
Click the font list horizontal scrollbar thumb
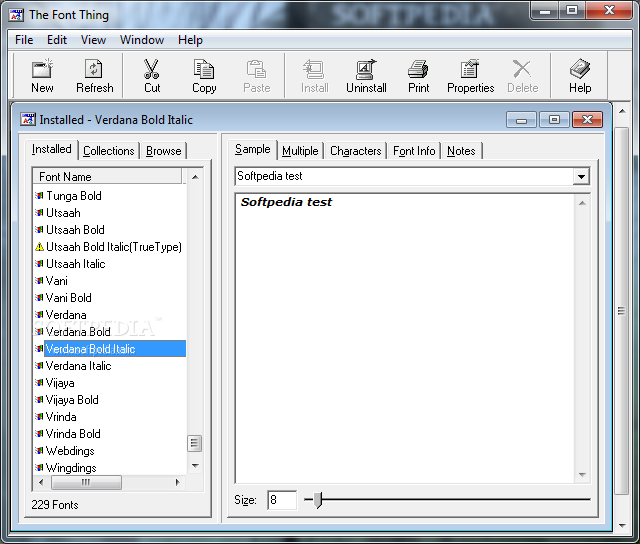[x=86, y=482]
